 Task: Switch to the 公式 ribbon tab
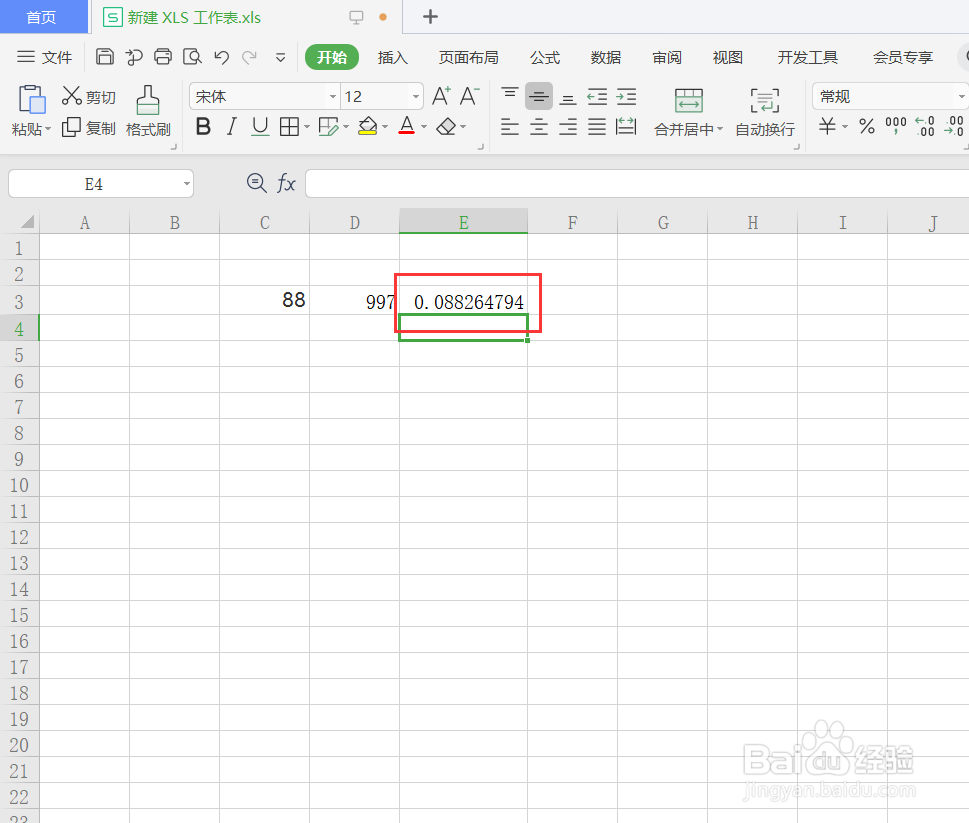545,57
